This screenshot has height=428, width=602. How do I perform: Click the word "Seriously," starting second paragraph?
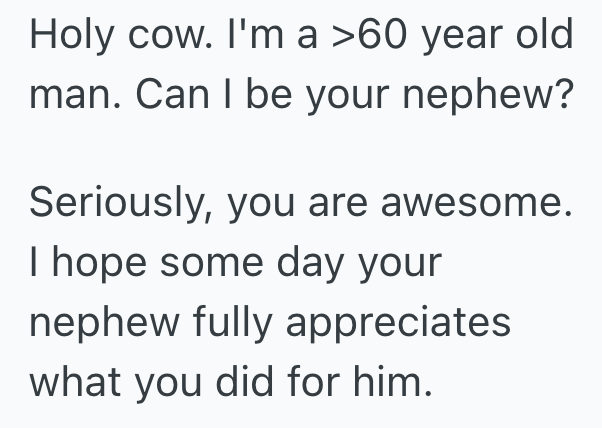[121, 205]
